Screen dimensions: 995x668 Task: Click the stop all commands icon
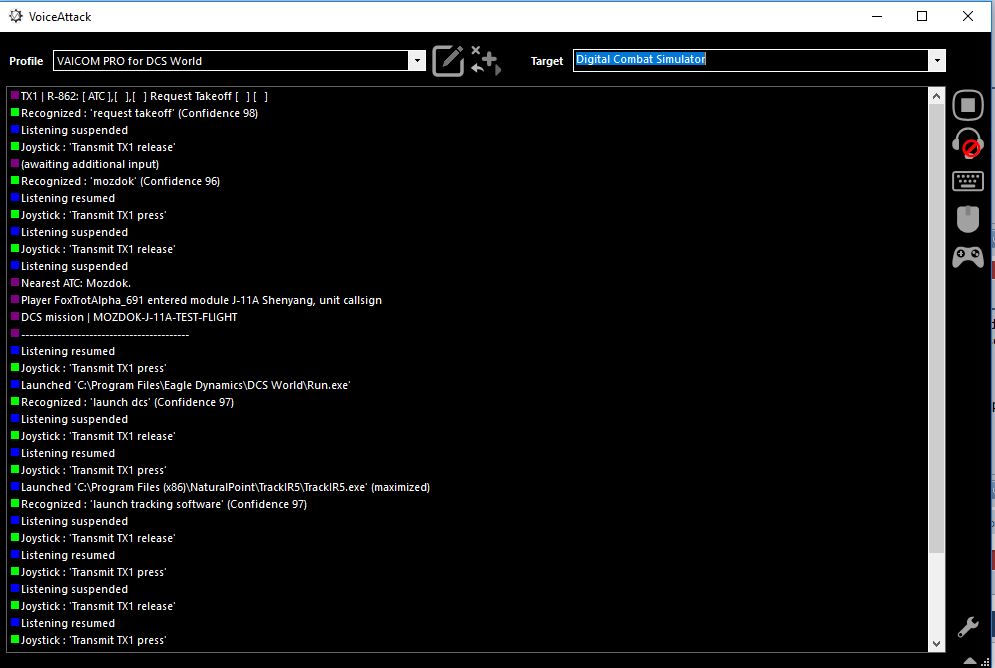click(x=968, y=105)
